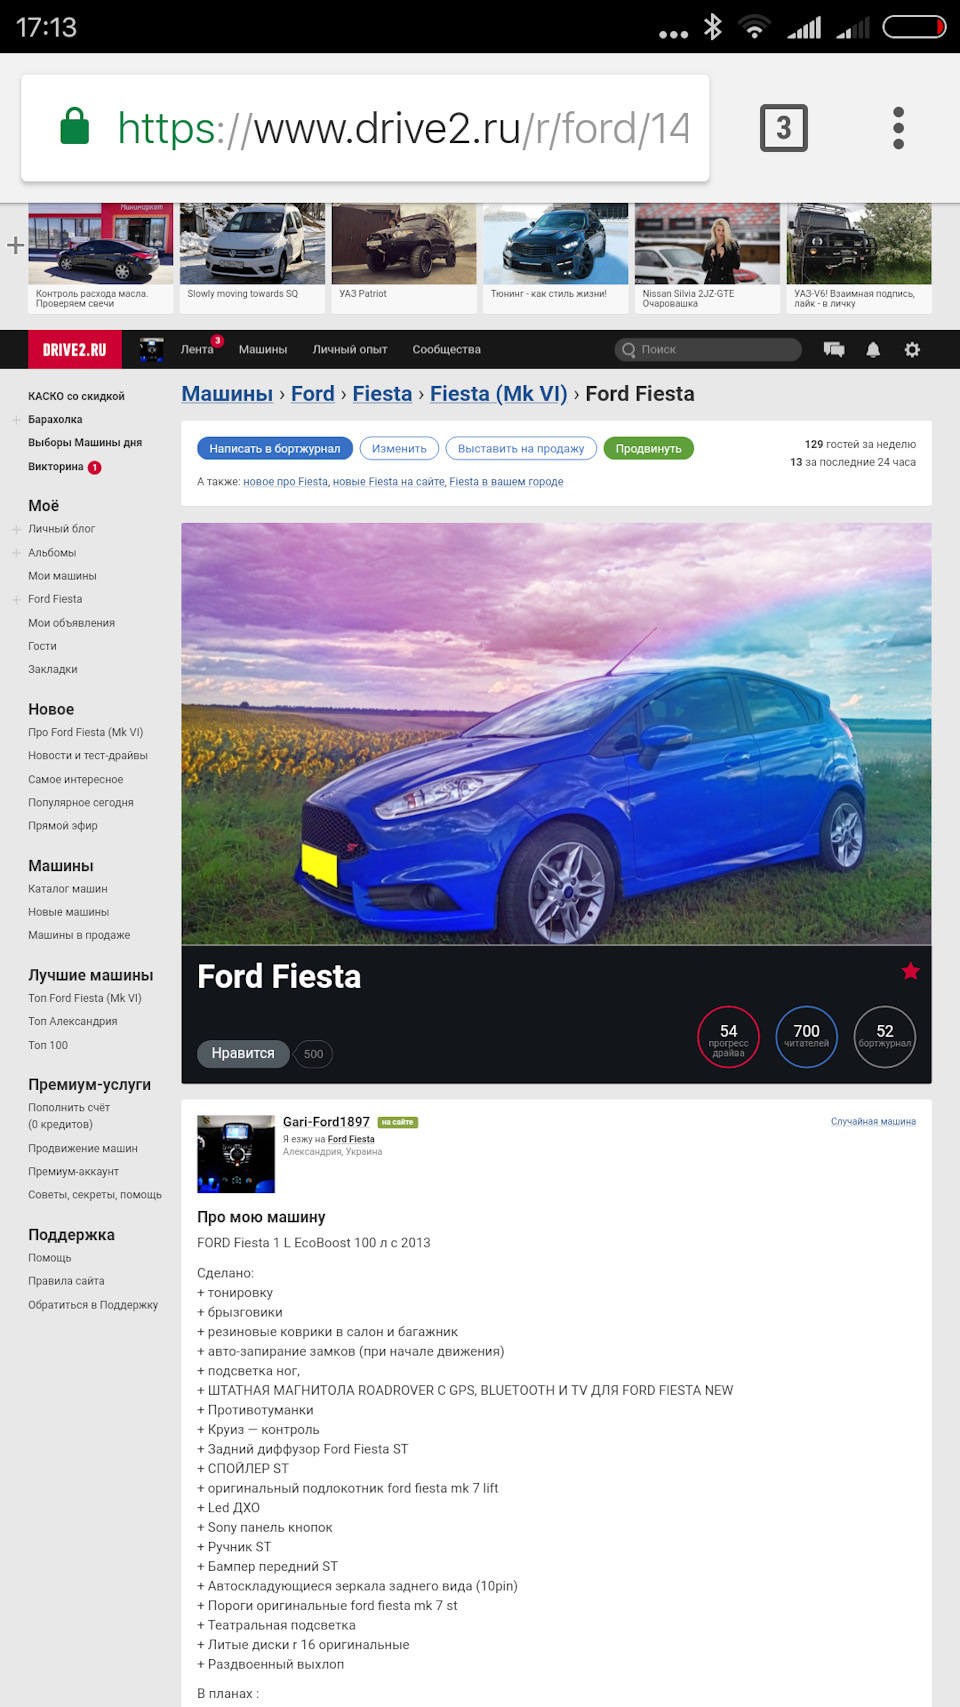Image resolution: width=960 pixels, height=1707 pixels.
Task: Click the Написать в бортжурнал button
Action: coord(275,449)
